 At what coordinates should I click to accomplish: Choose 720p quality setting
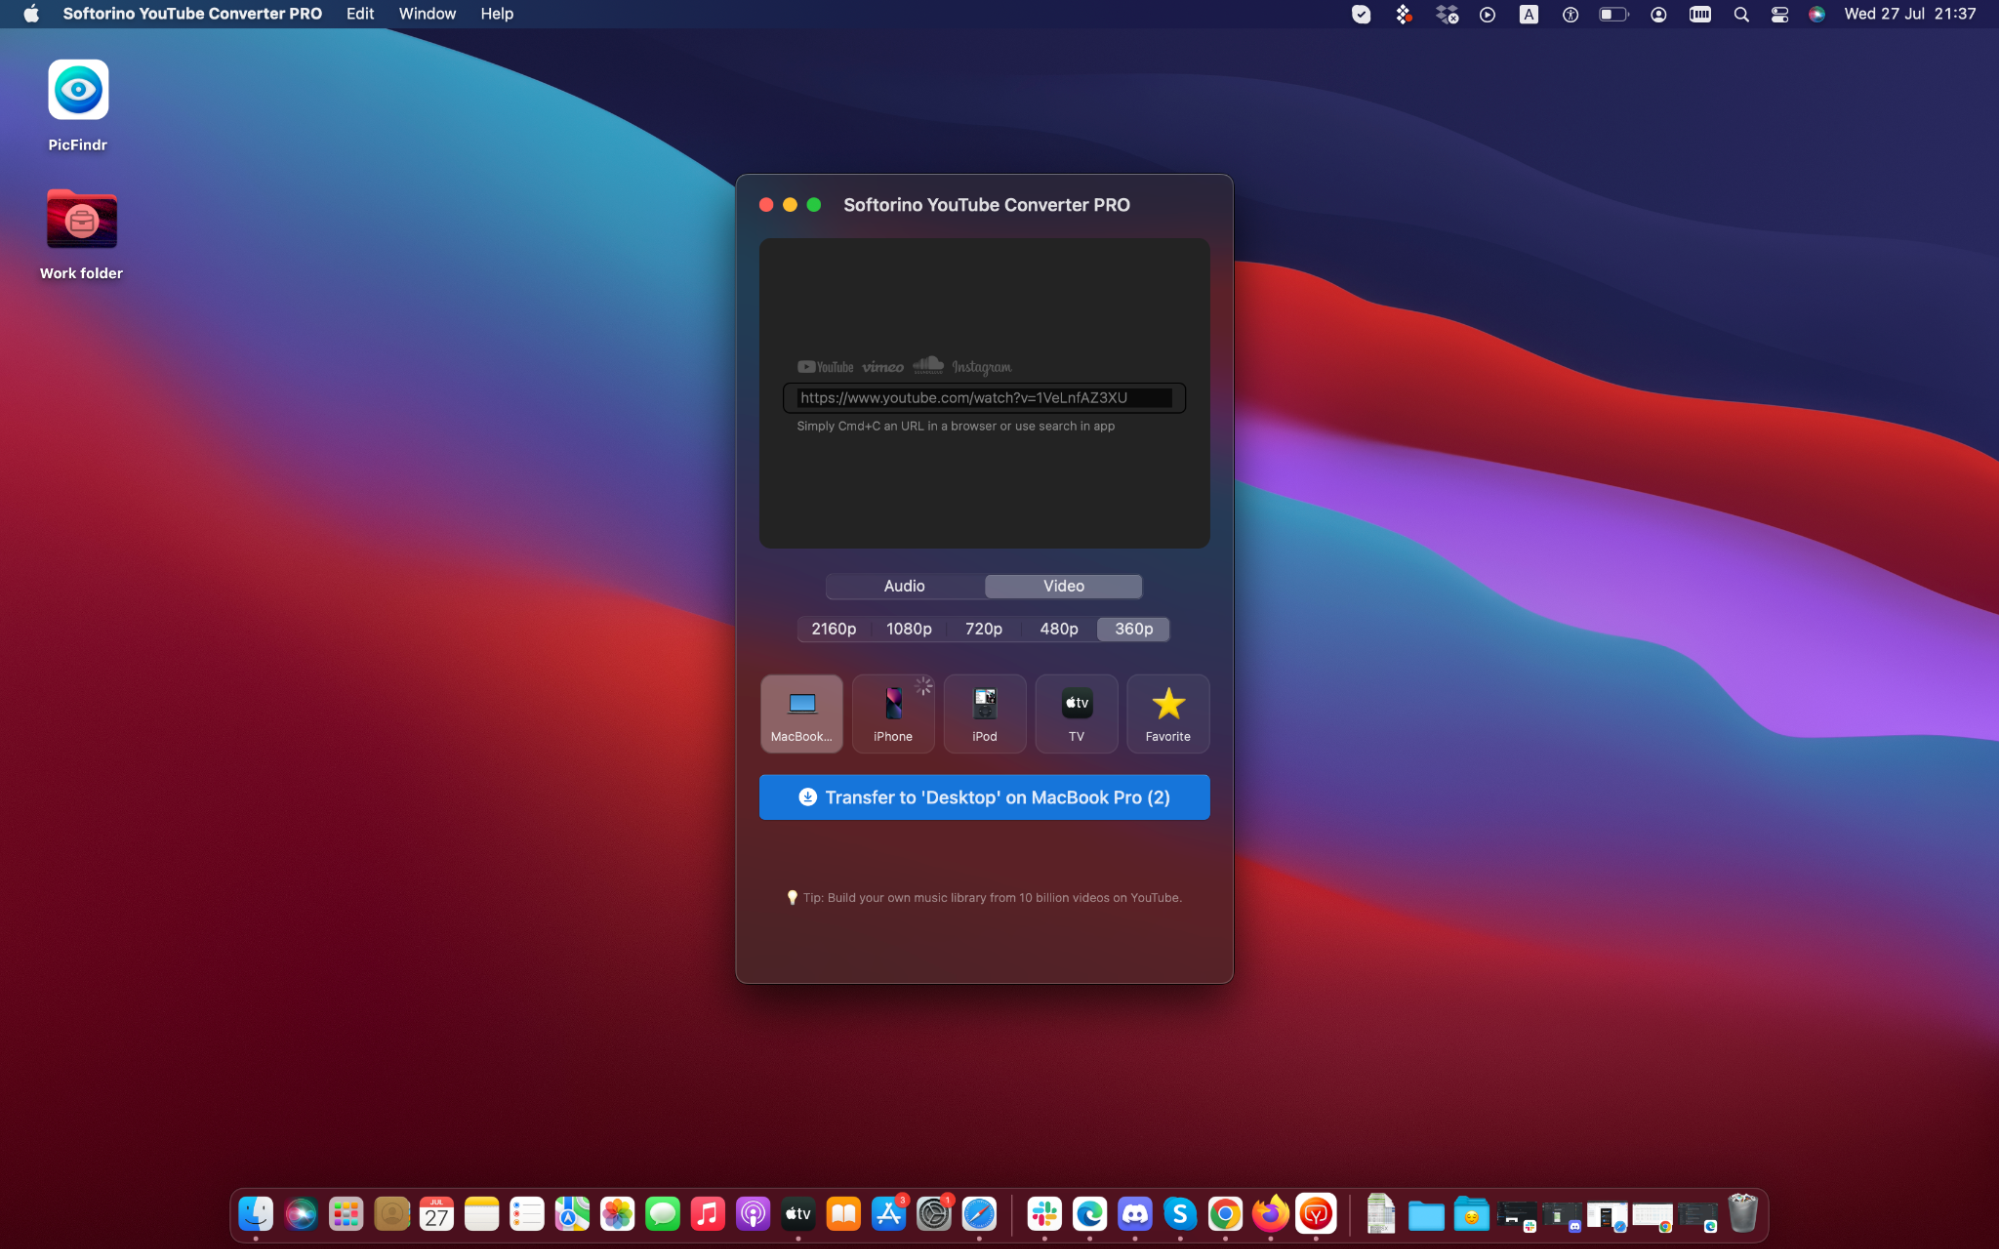pos(983,629)
